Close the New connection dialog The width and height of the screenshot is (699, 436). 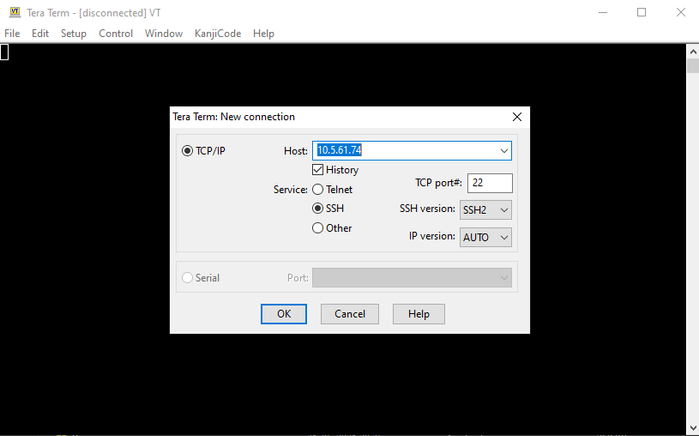(x=517, y=117)
